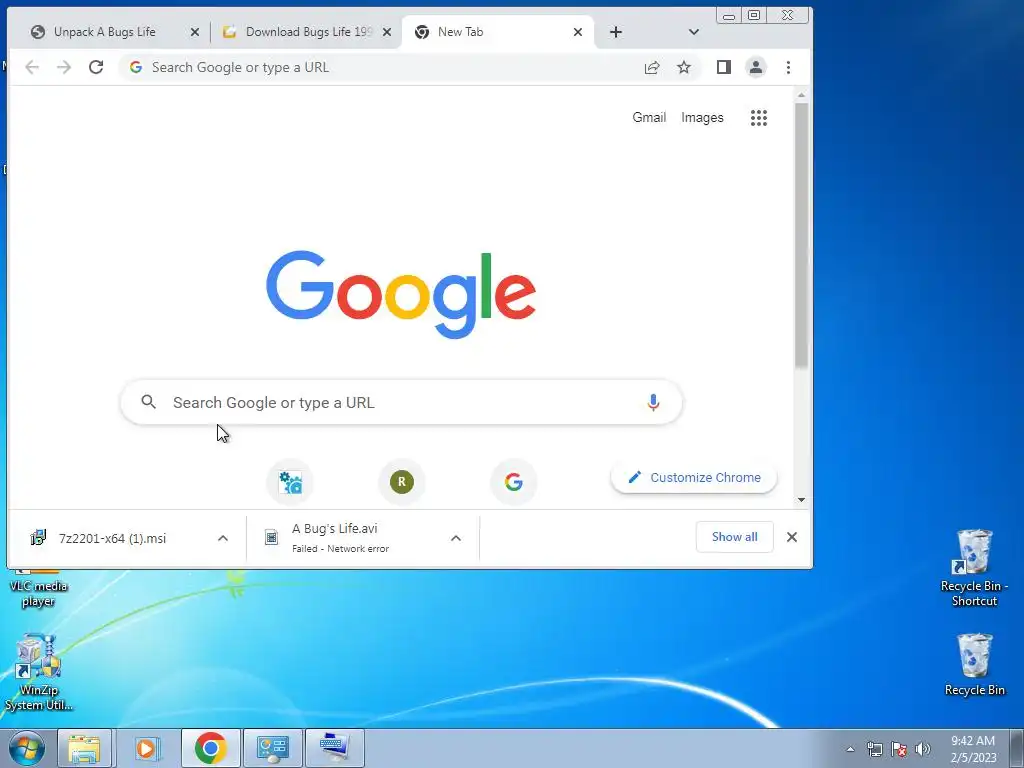Open the control panel taskbar icon

(273, 748)
